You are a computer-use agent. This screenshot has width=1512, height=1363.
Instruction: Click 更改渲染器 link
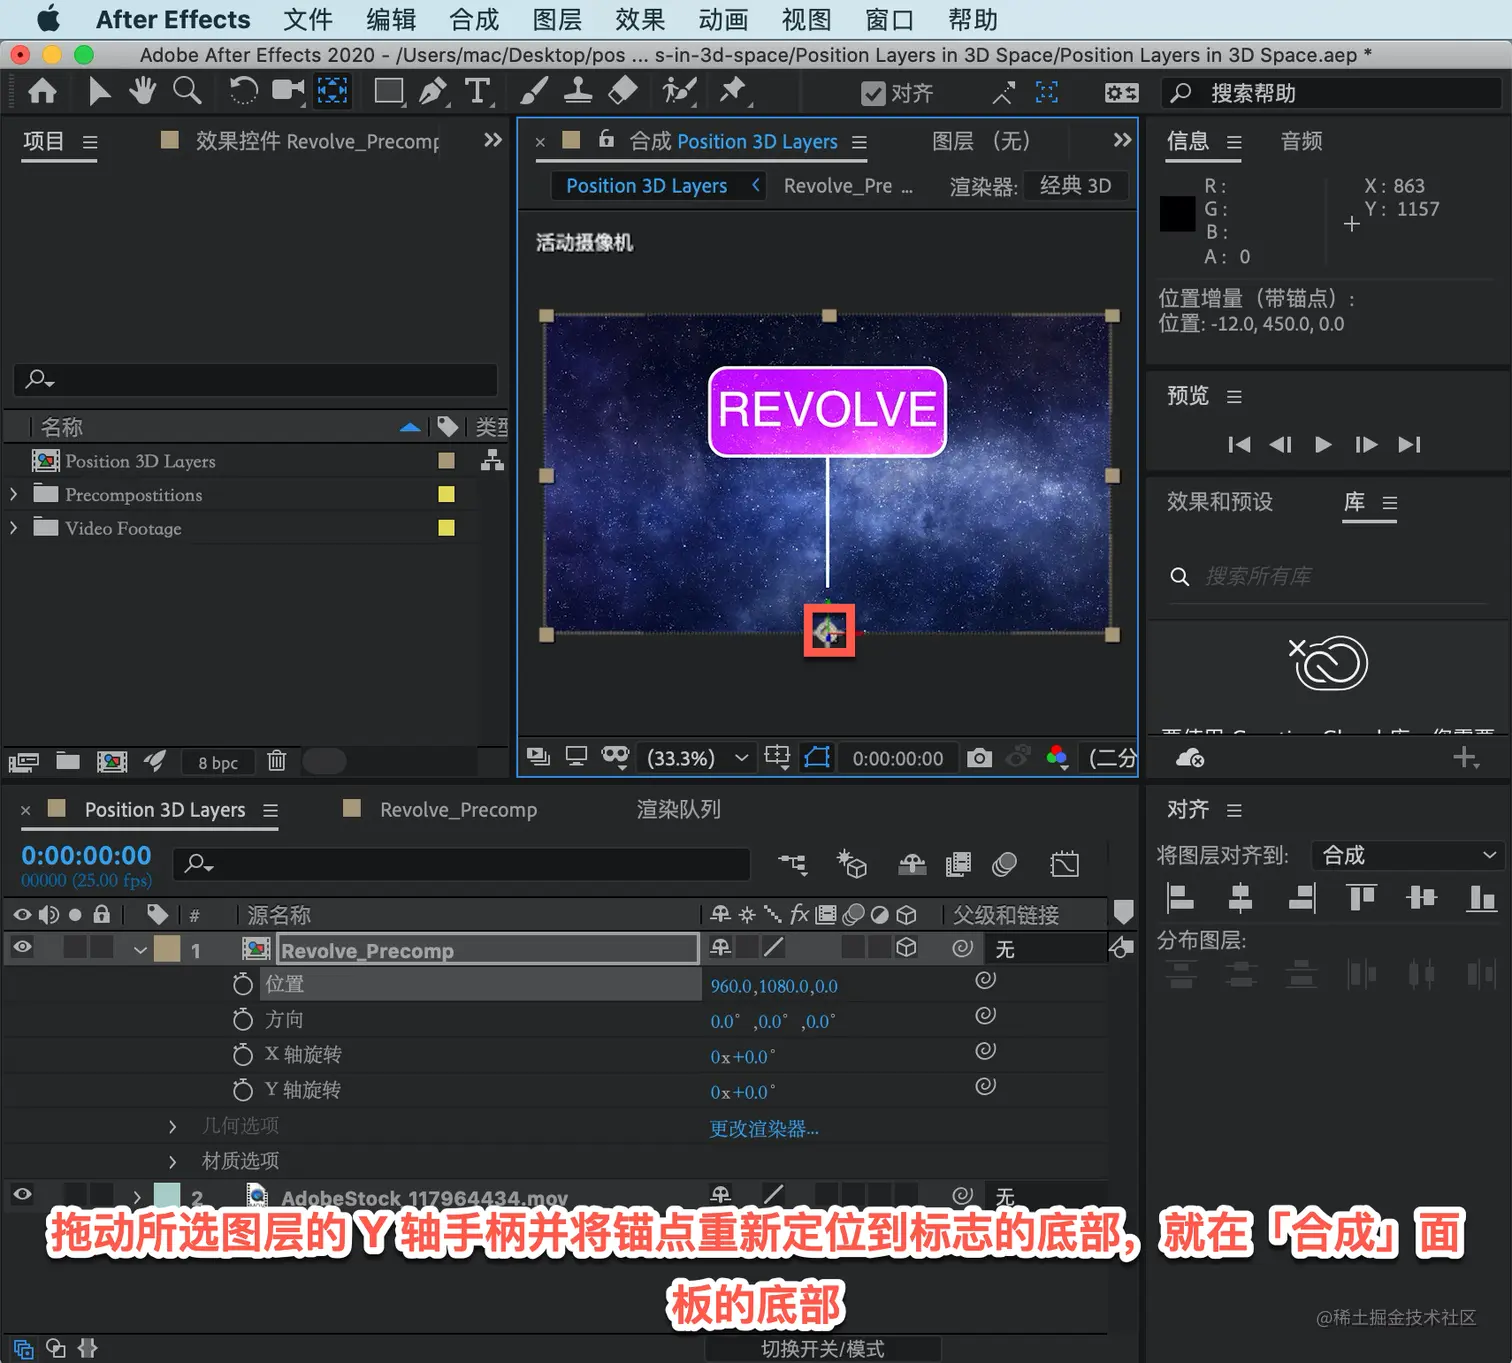[764, 1129]
